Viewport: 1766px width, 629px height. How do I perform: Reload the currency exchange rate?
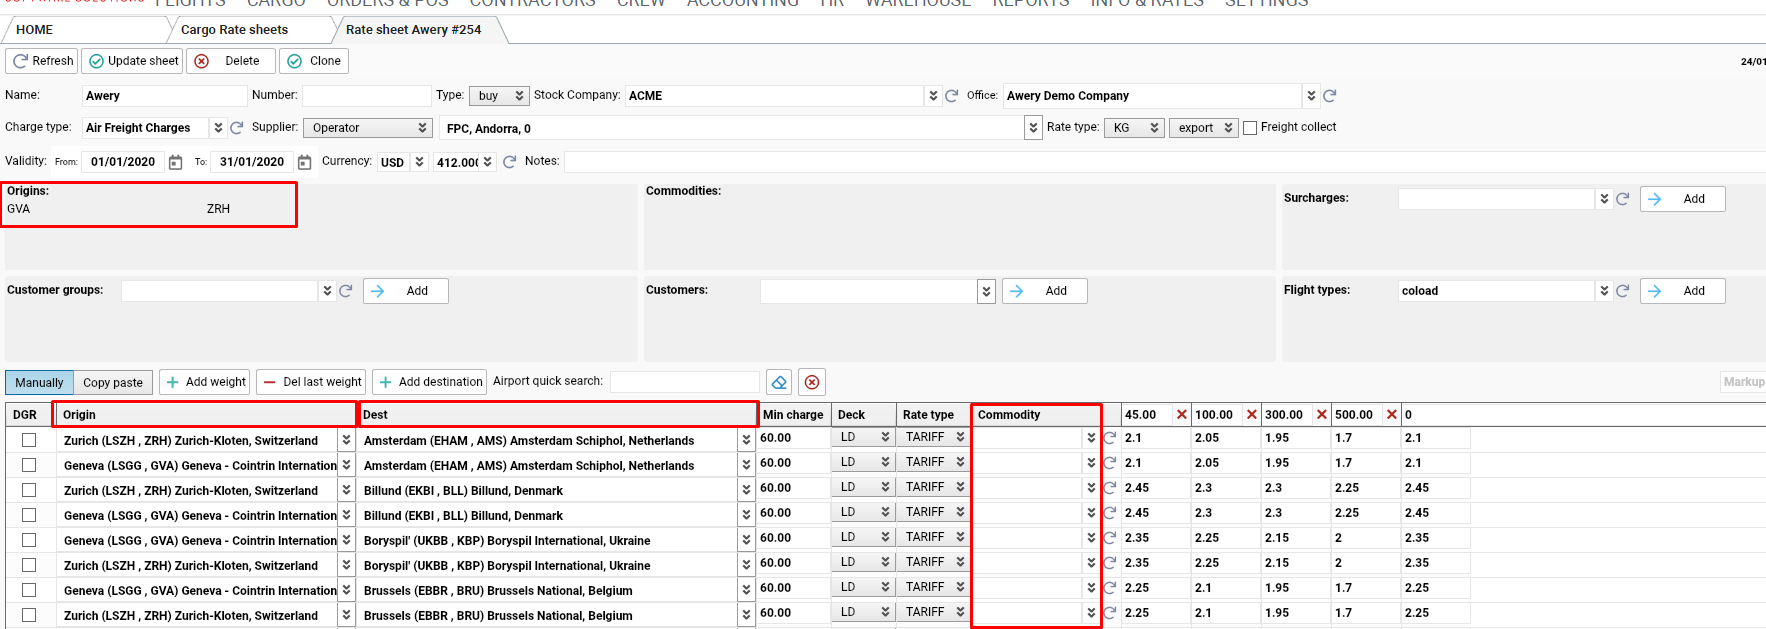click(x=510, y=162)
